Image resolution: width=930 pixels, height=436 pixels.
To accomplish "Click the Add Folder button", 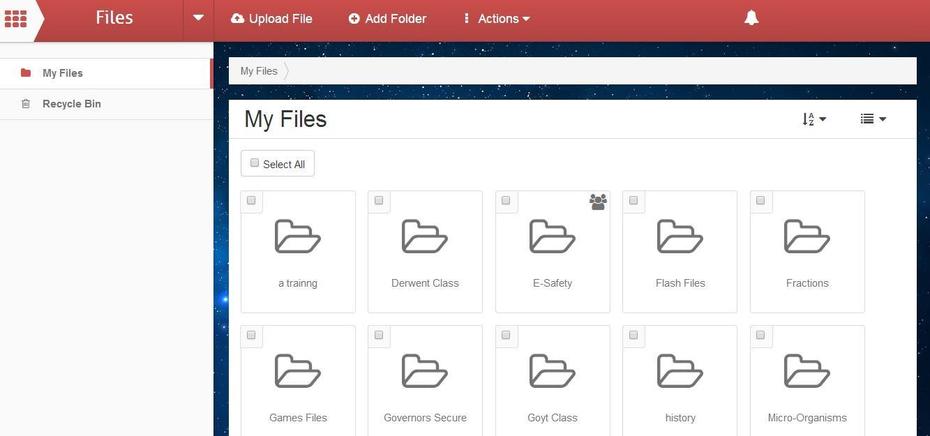I will [387, 19].
